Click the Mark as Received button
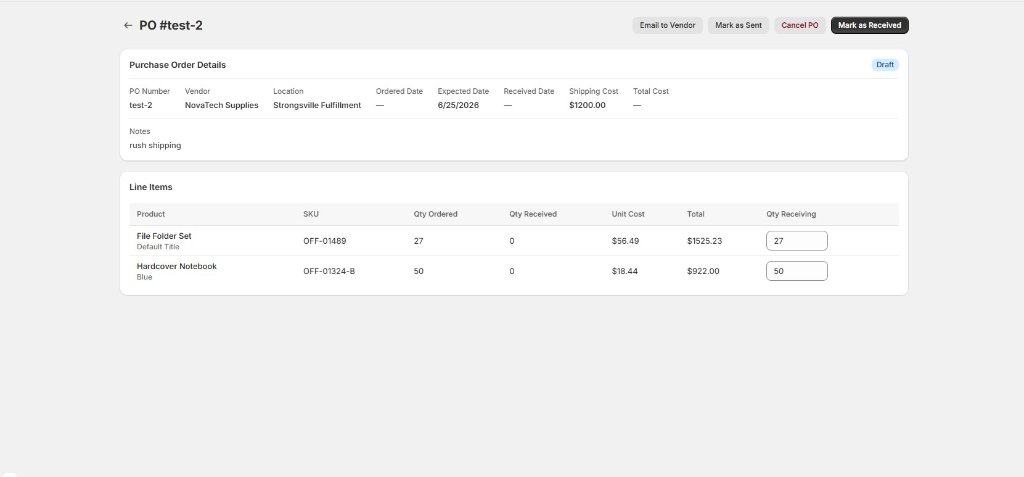The image size is (1024, 477). coord(870,25)
